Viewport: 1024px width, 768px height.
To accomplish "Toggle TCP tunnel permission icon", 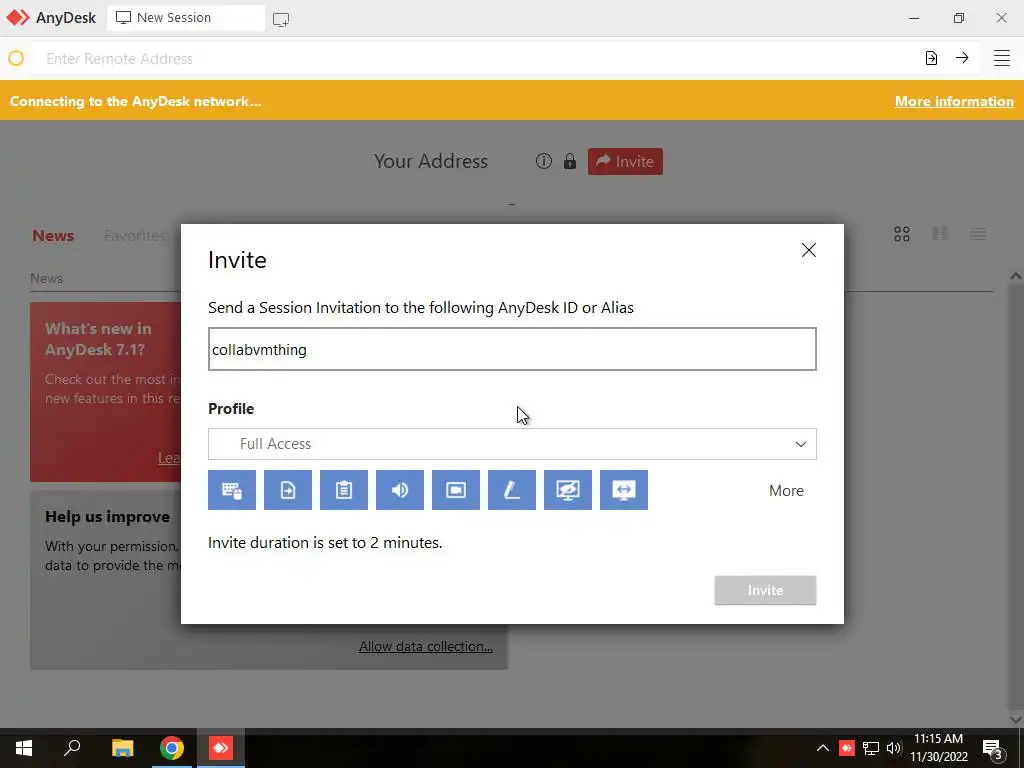I will (x=624, y=490).
